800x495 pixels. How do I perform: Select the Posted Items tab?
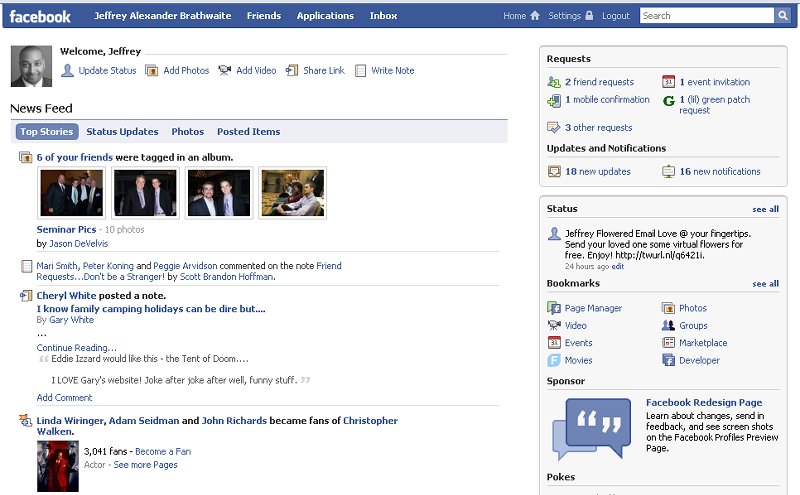click(248, 132)
